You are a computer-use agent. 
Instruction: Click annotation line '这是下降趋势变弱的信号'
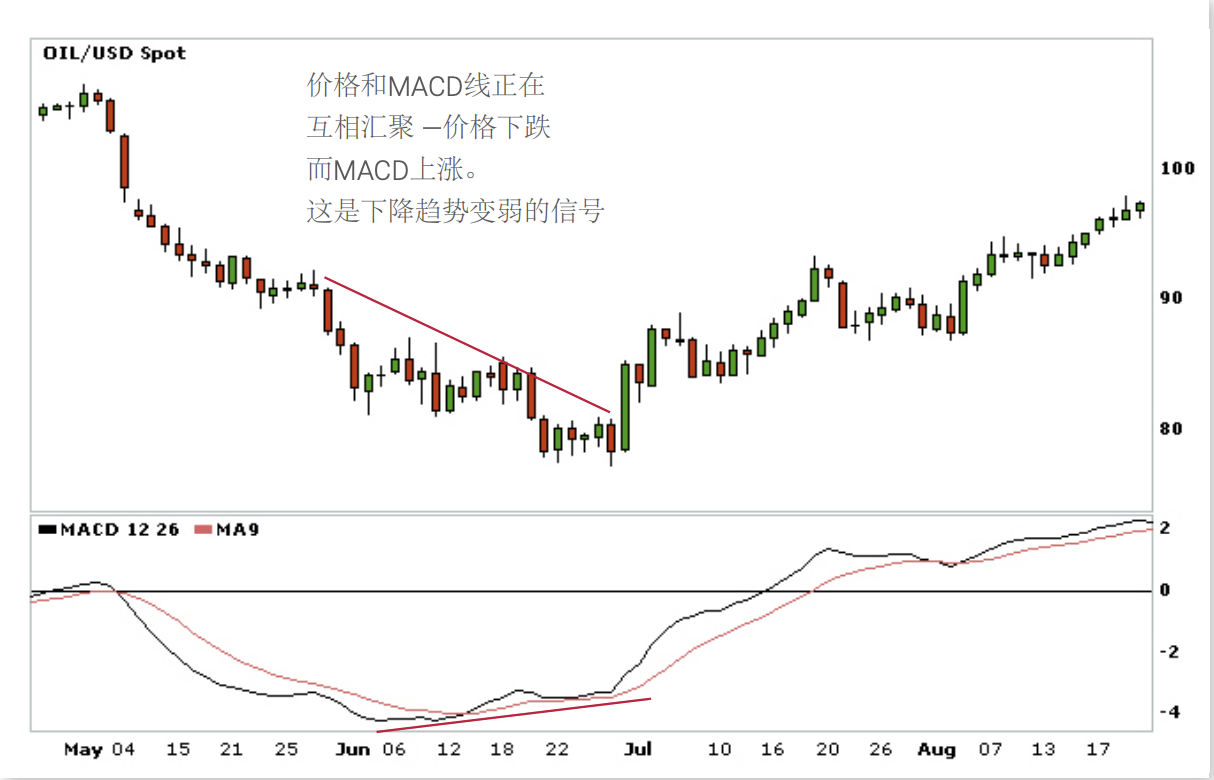tap(455, 212)
